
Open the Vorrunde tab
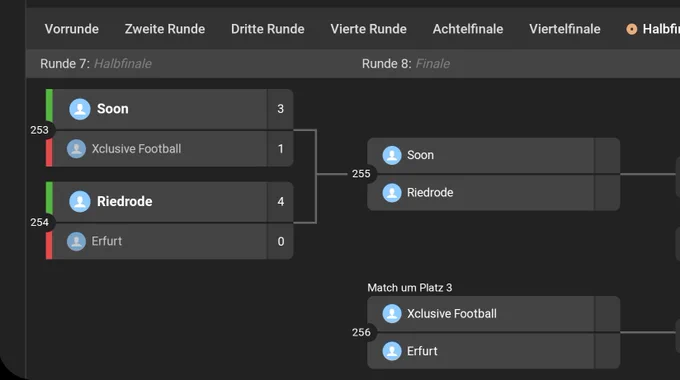tap(72, 29)
